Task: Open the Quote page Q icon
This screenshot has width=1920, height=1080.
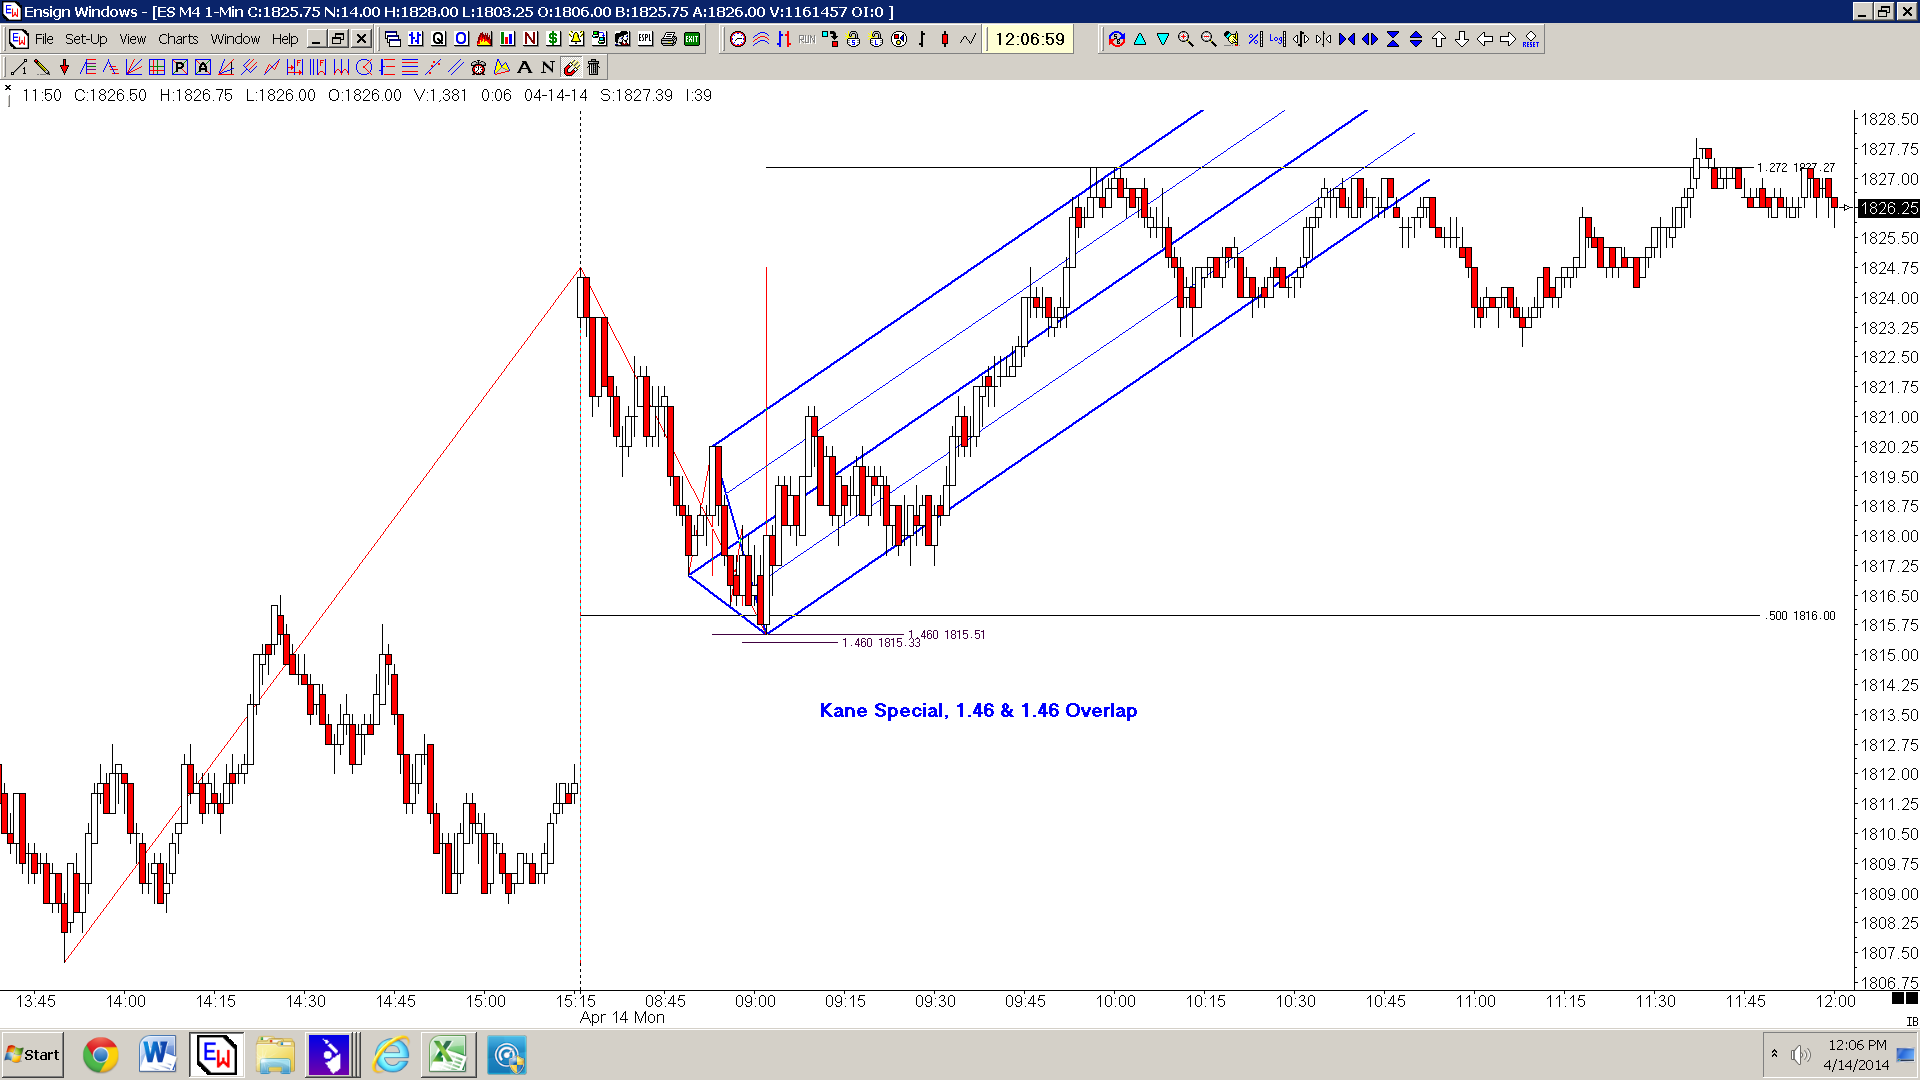Action: coord(438,39)
